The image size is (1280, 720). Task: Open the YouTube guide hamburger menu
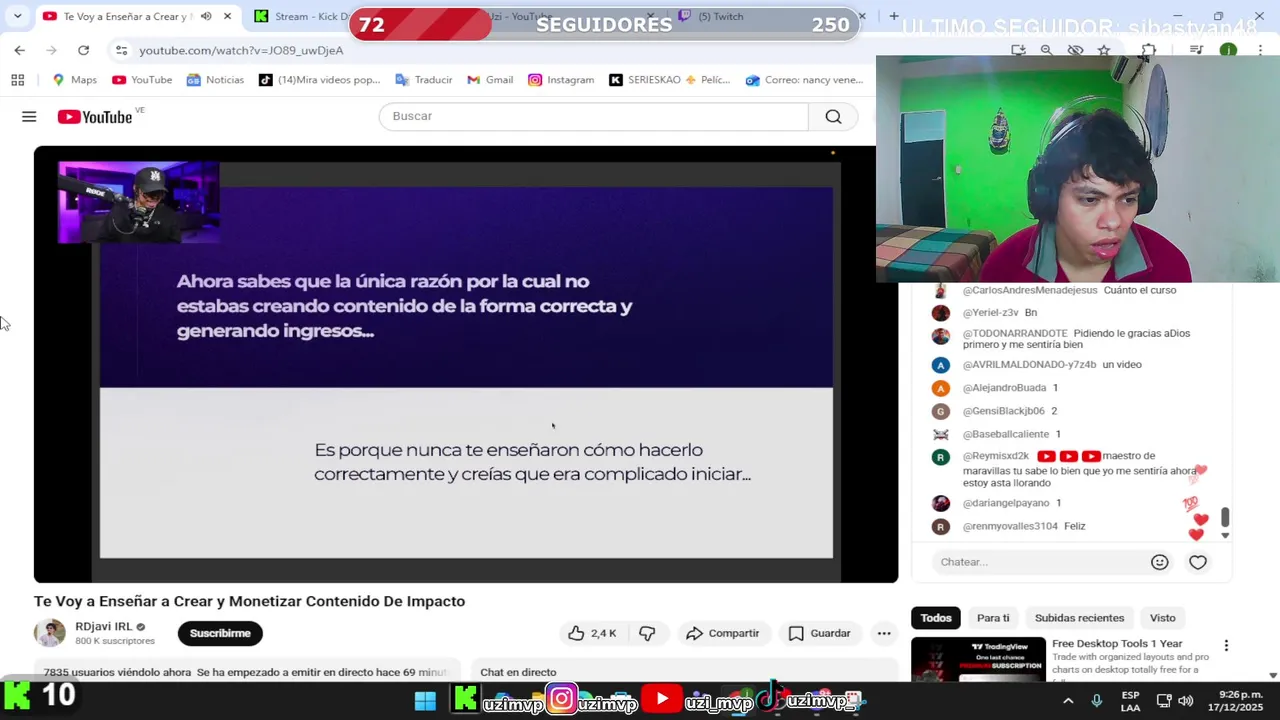click(x=29, y=117)
